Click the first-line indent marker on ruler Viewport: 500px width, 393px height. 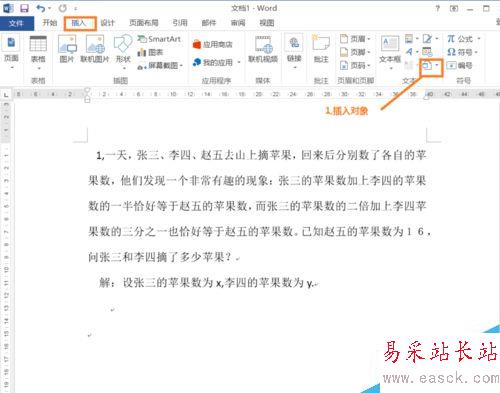pos(87,90)
